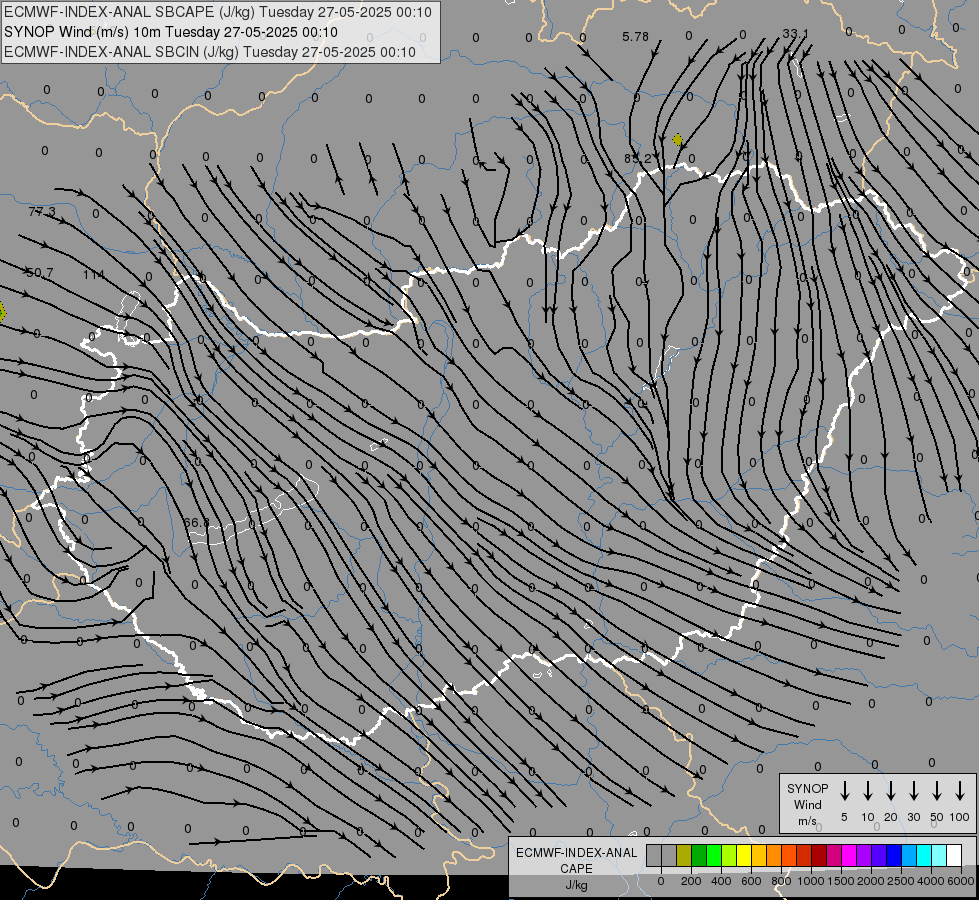Click the 1500 label in CAPE legend

point(841,881)
